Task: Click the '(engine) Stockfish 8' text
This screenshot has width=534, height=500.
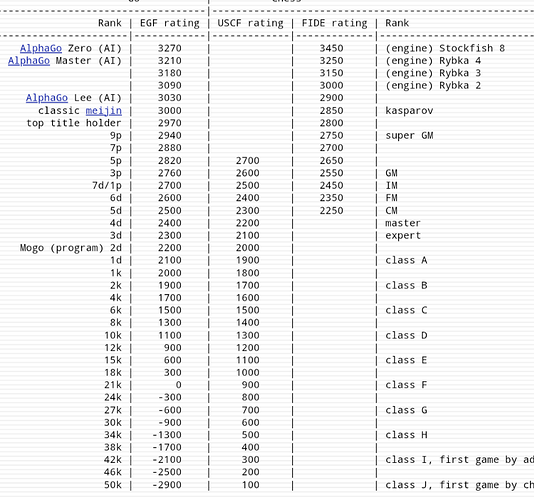Action: click(445, 48)
